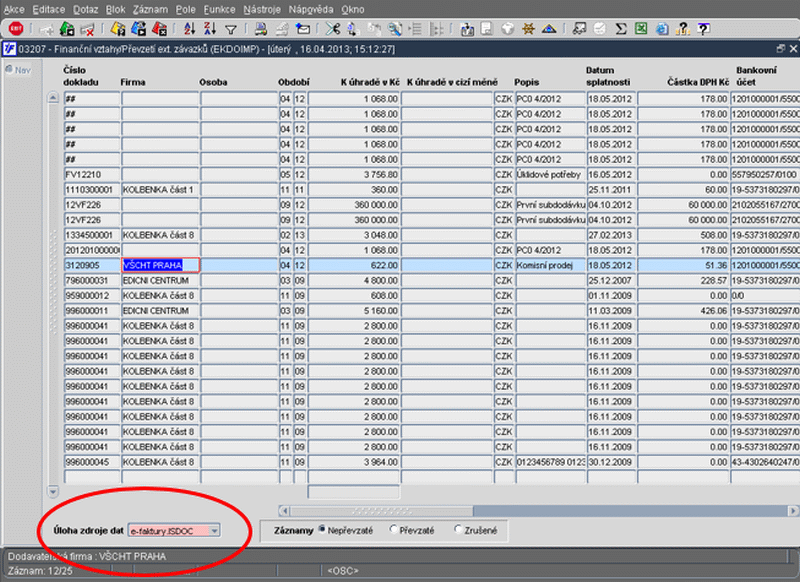This screenshot has width=800, height=582.
Task: Open the Úloha zdroje dat dropdown
Action: pyautogui.click(x=215, y=530)
